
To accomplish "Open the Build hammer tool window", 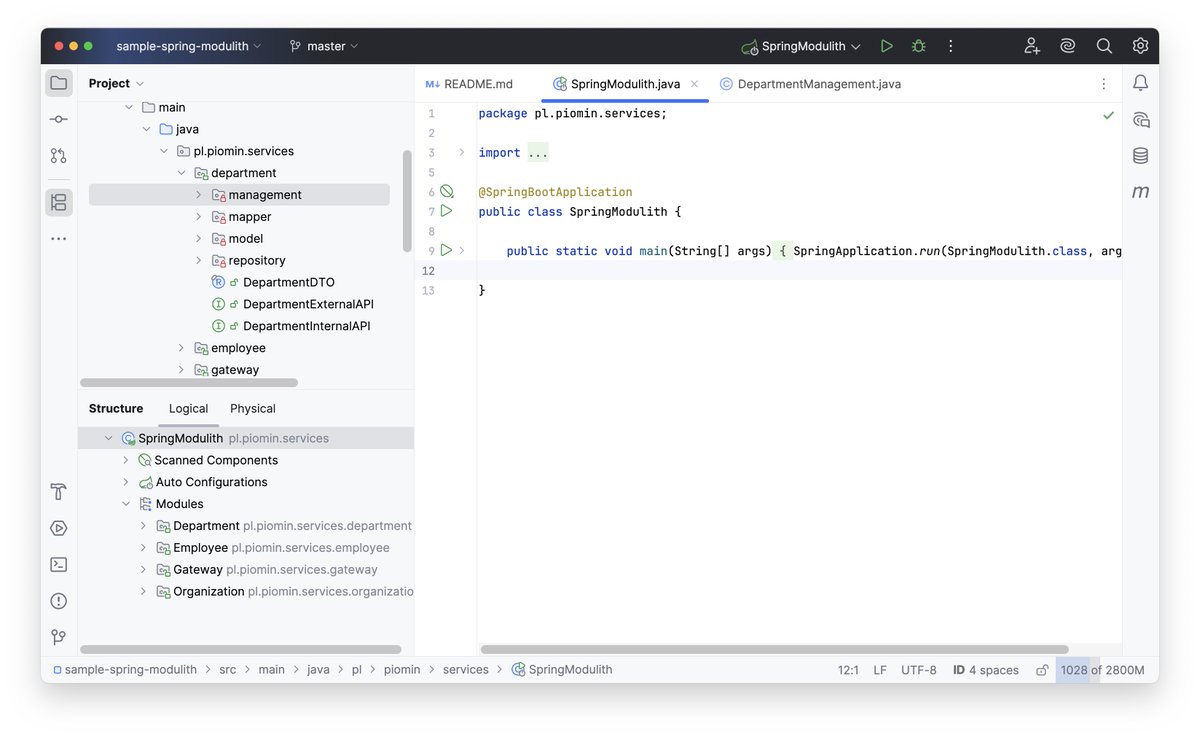I will (x=59, y=492).
